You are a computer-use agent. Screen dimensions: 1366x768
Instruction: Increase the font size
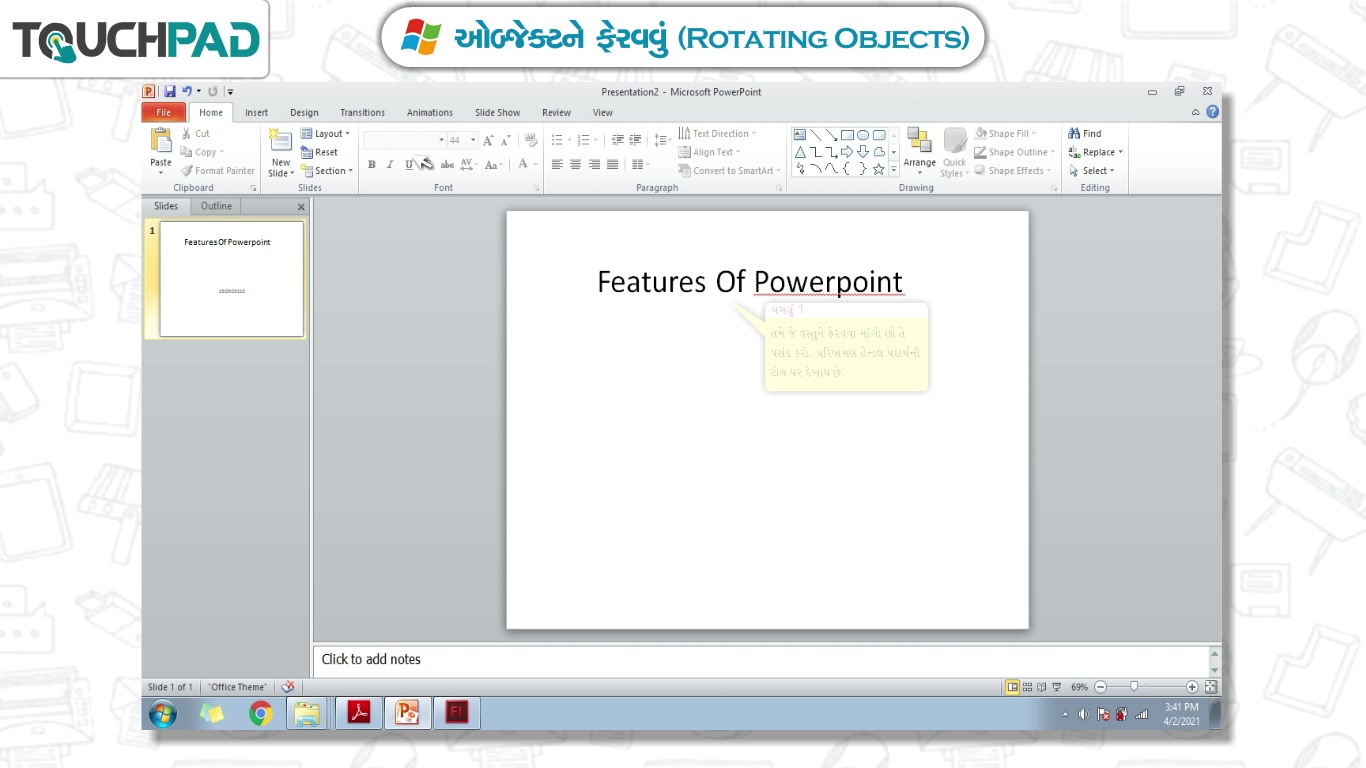click(x=488, y=141)
